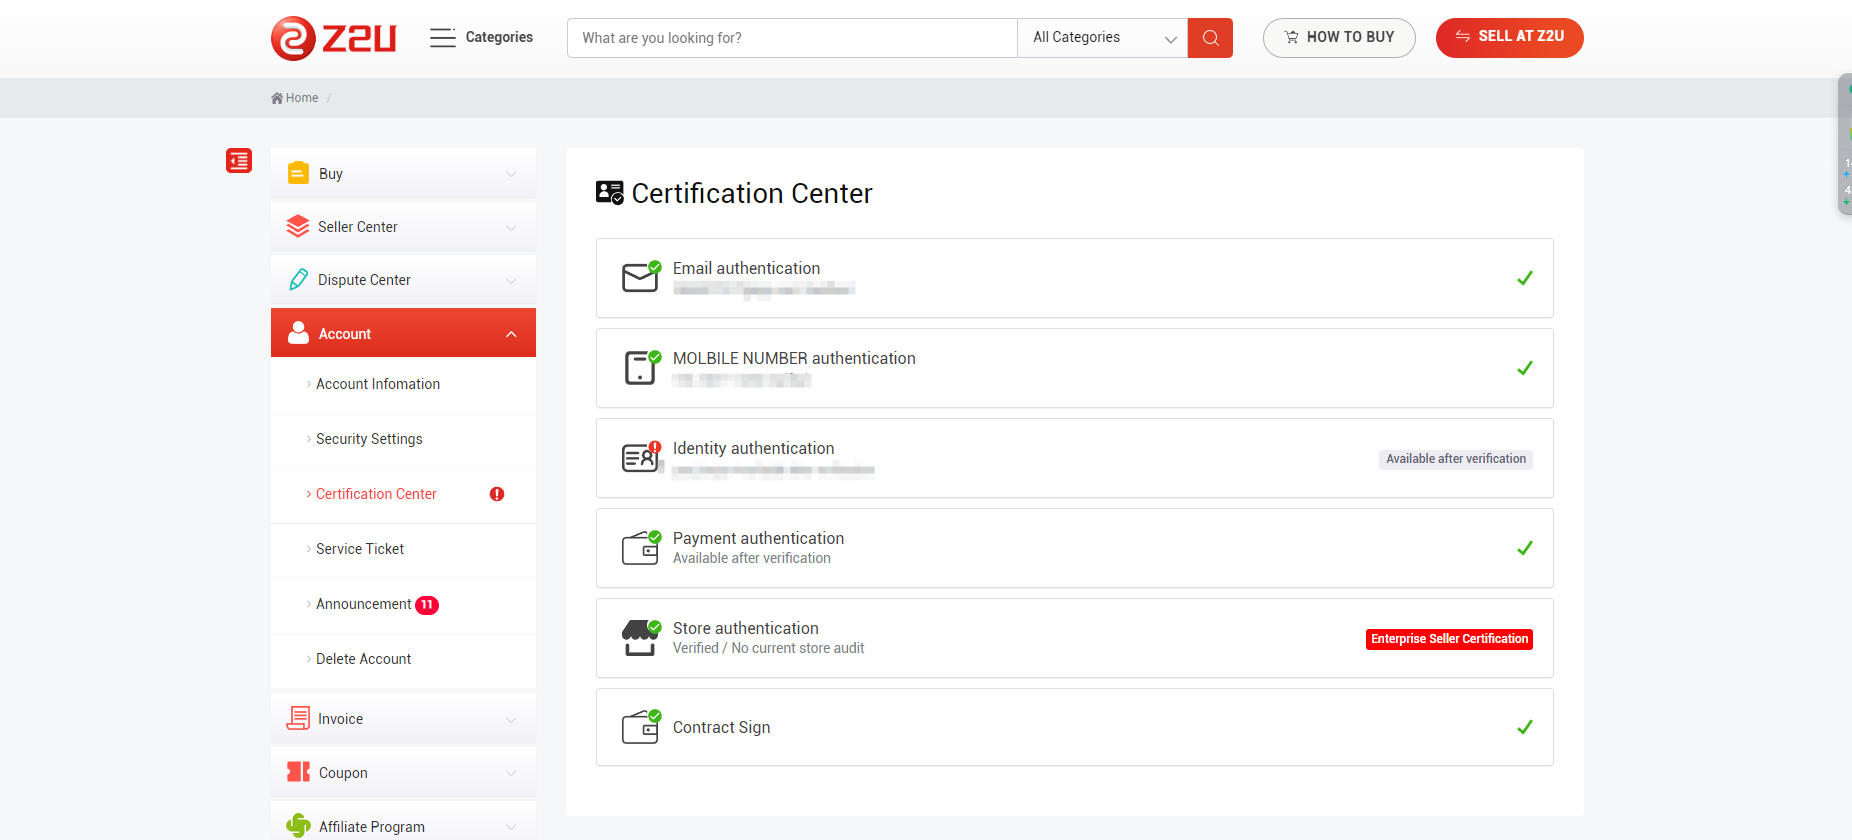
Task: Focus the product search input field
Action: click(791, 38)
